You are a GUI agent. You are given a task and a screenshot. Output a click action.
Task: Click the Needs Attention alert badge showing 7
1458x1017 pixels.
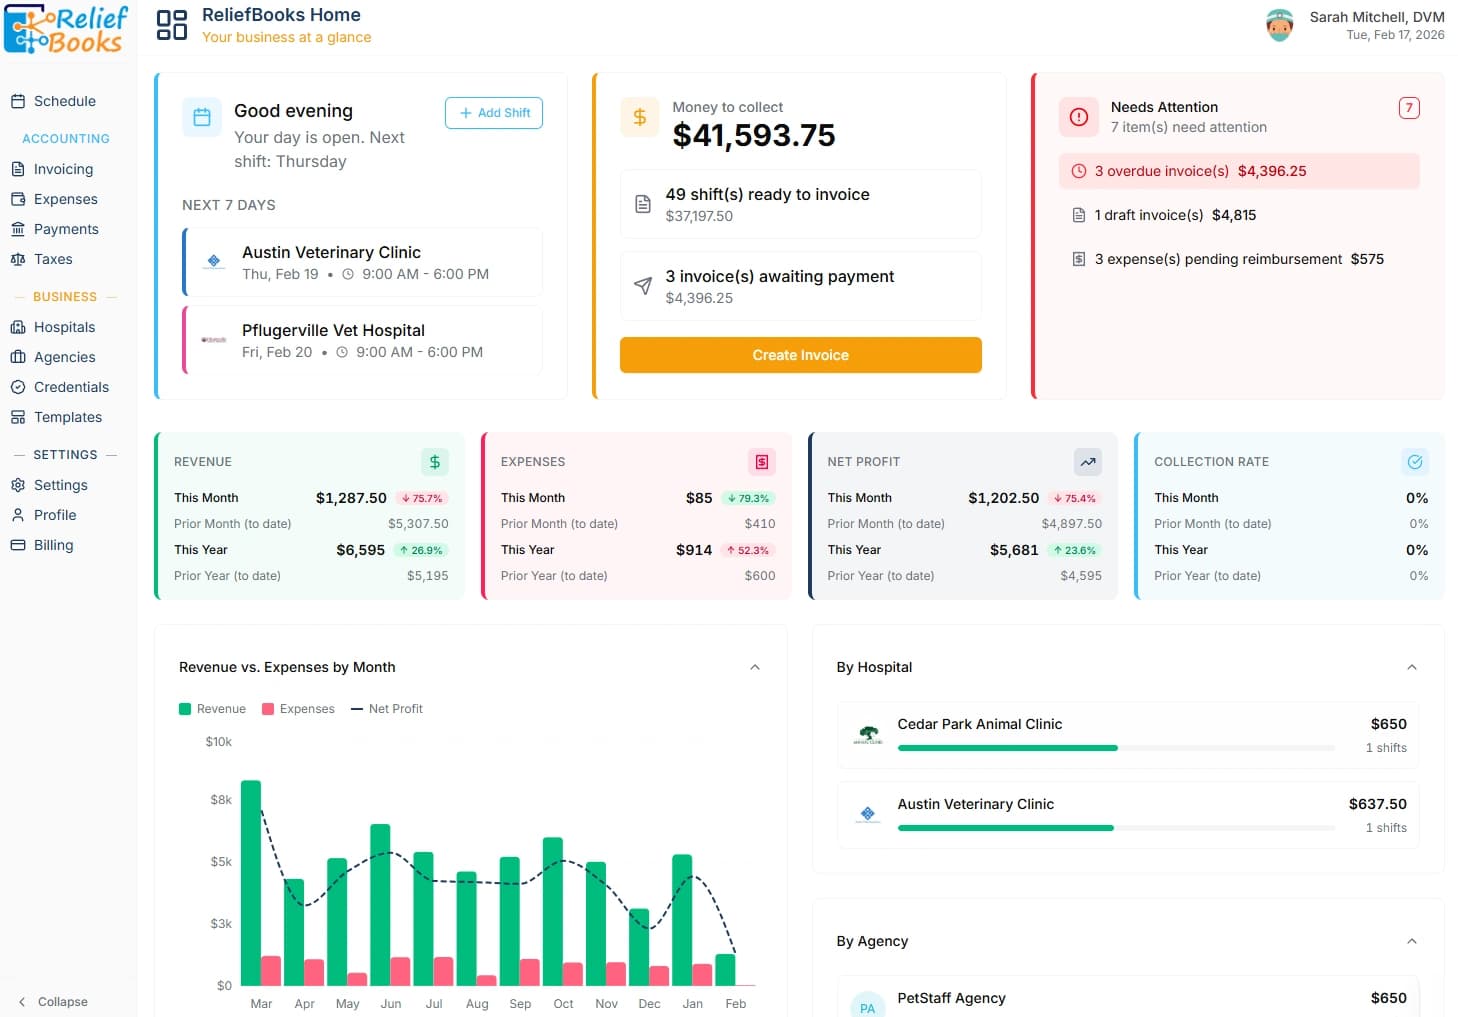1409,107
